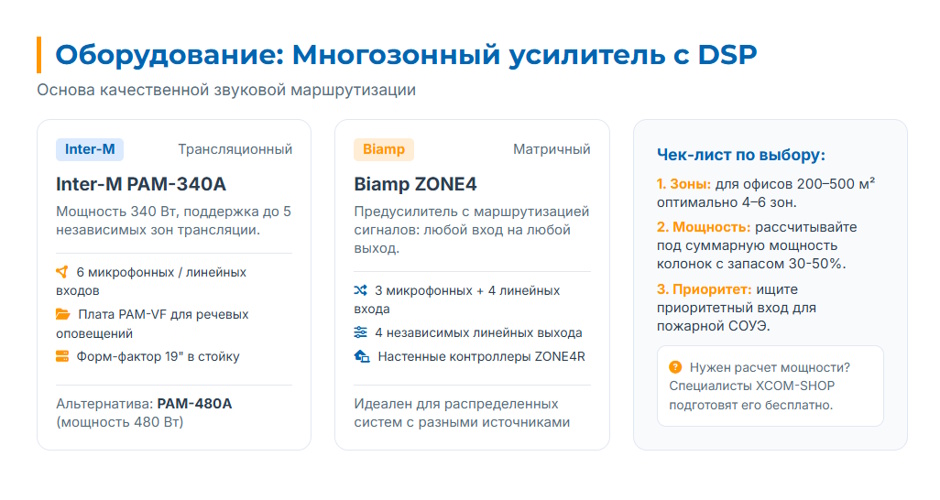Click the Матричный type label
Screen dimensions: 940x500
552,149
